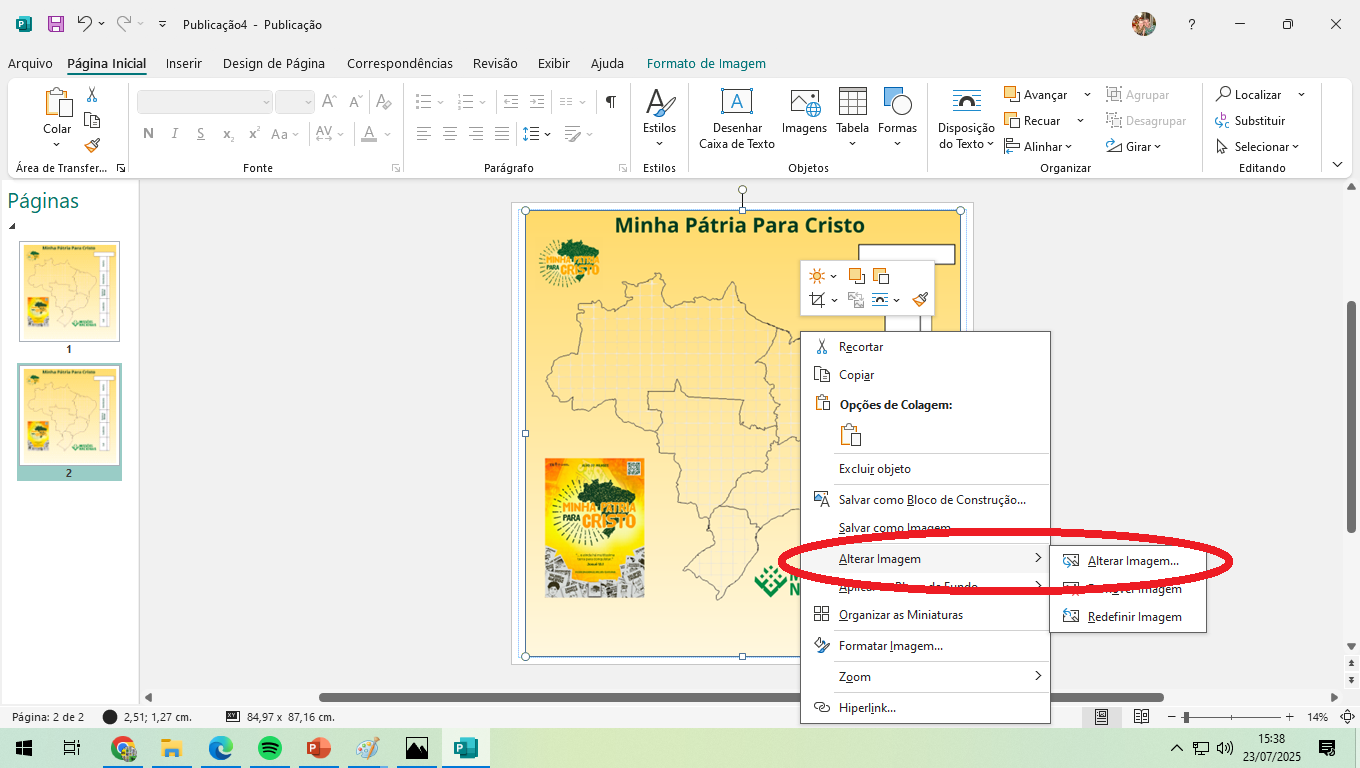
Task: Open the Girar rotate dropdown
Action: 1134,147
